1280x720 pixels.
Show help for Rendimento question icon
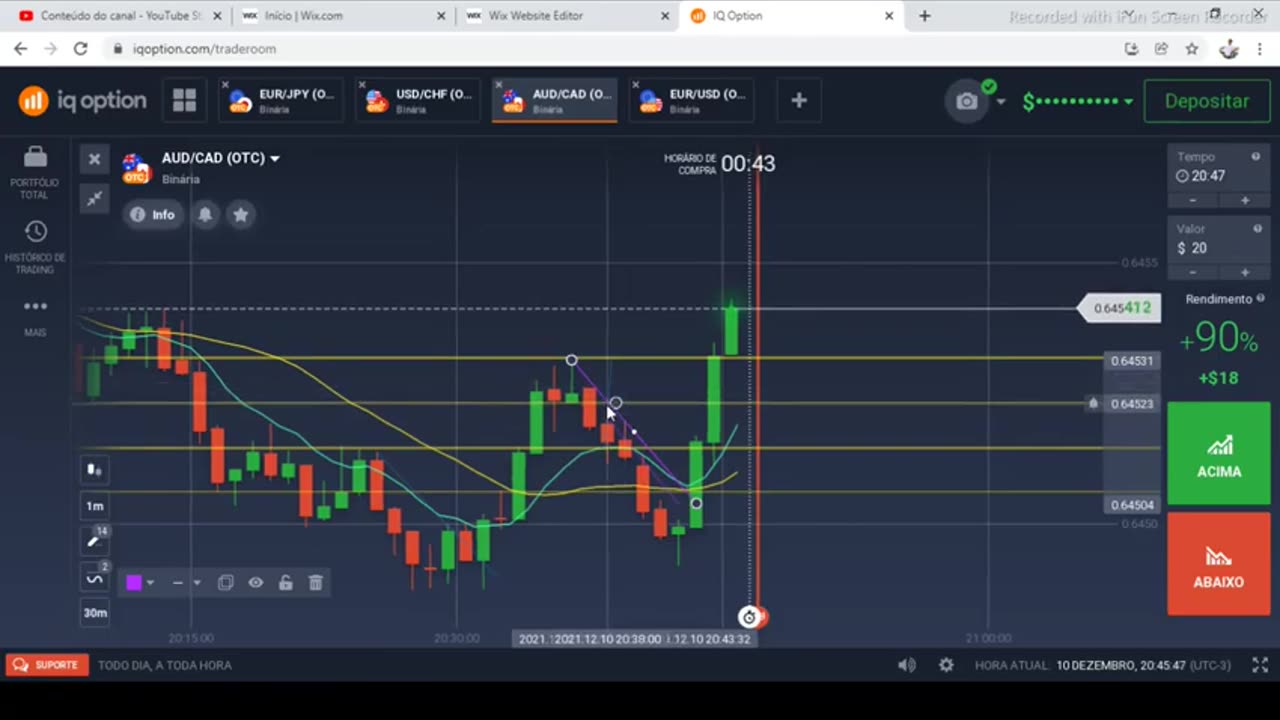(x=1262, y=299)
